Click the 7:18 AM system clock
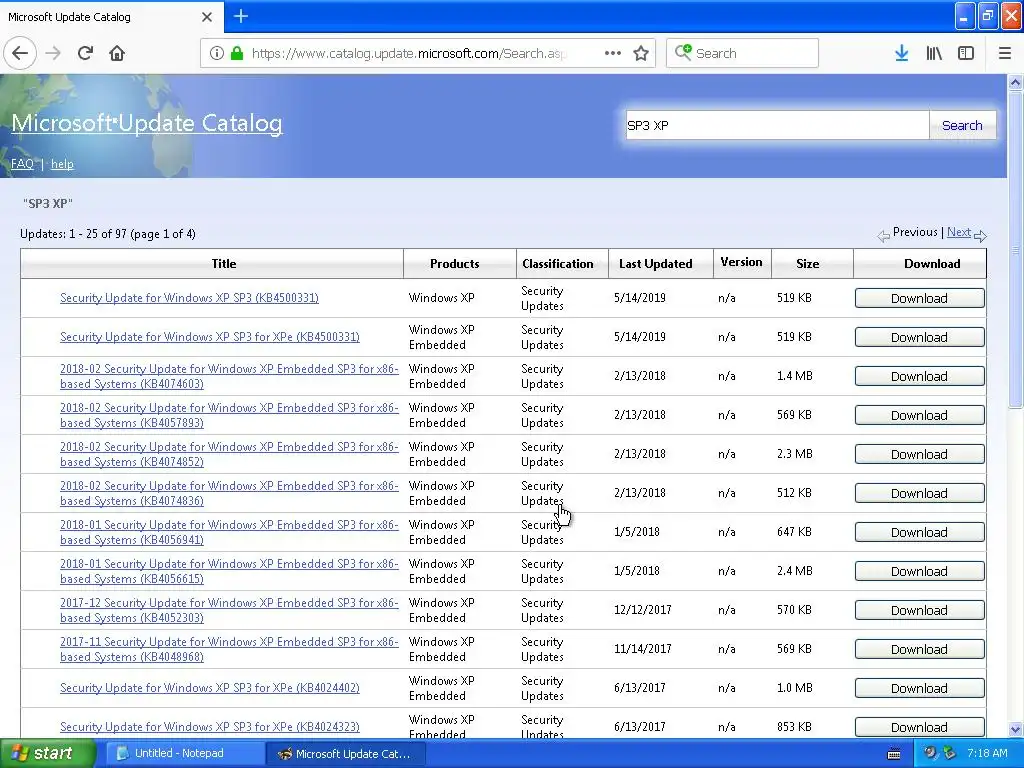 click(987, 753)
